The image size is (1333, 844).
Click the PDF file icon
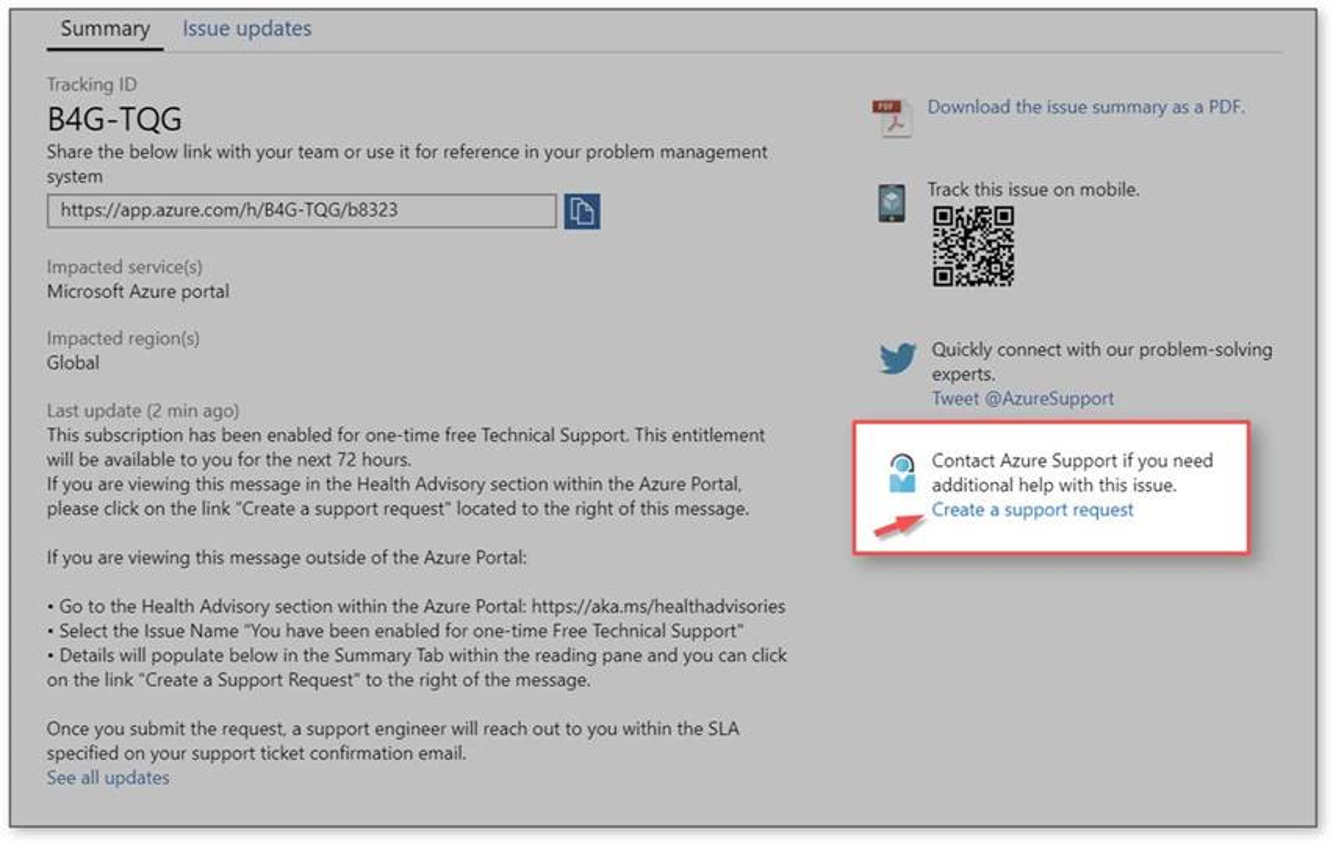point(893,114)
